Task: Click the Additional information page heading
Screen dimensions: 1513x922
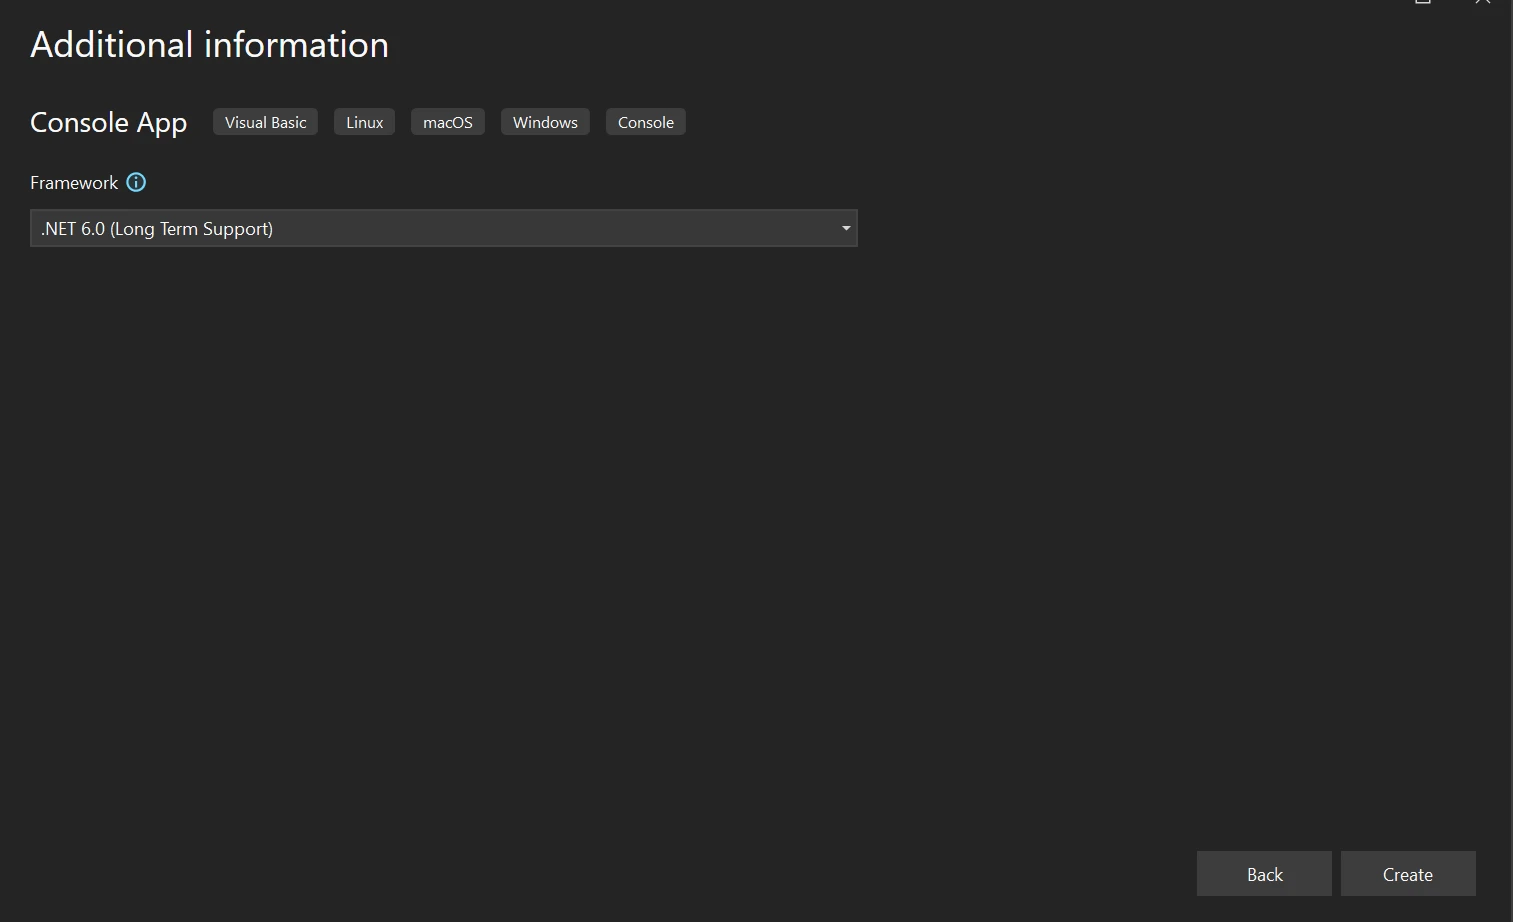Action: tap(209, 45)
